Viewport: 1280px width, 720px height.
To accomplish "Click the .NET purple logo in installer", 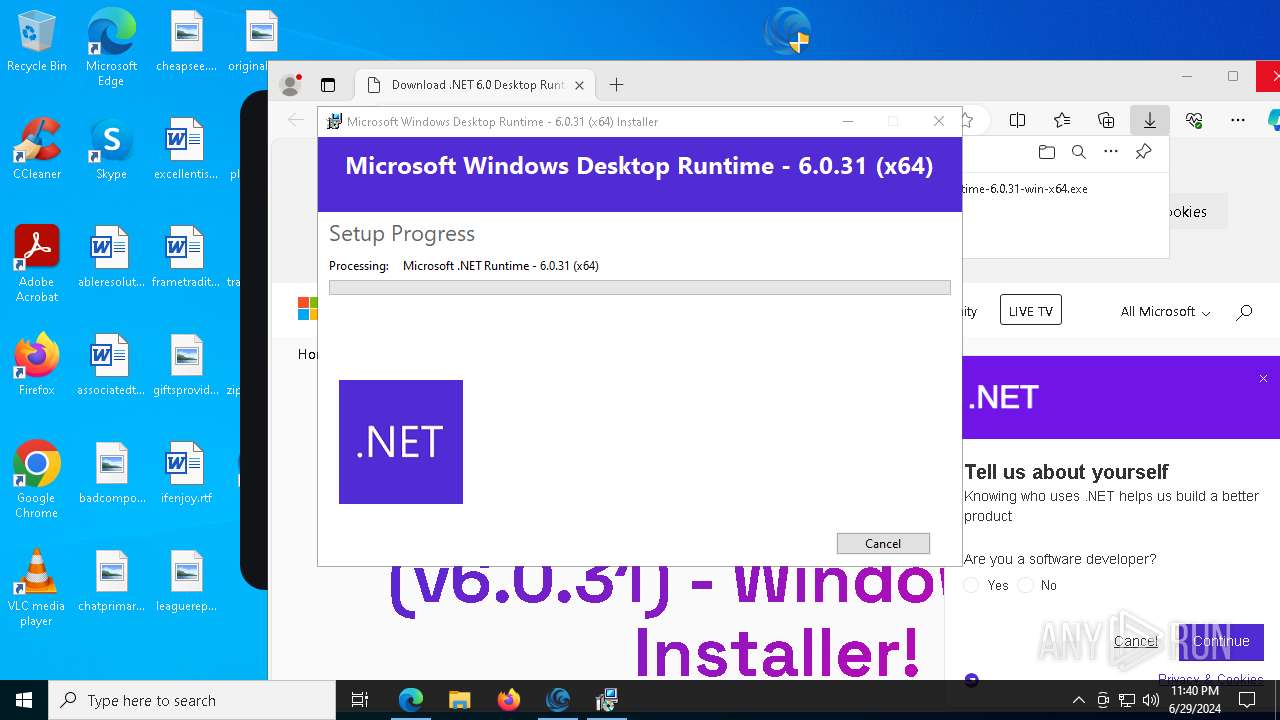I will 401,442.
